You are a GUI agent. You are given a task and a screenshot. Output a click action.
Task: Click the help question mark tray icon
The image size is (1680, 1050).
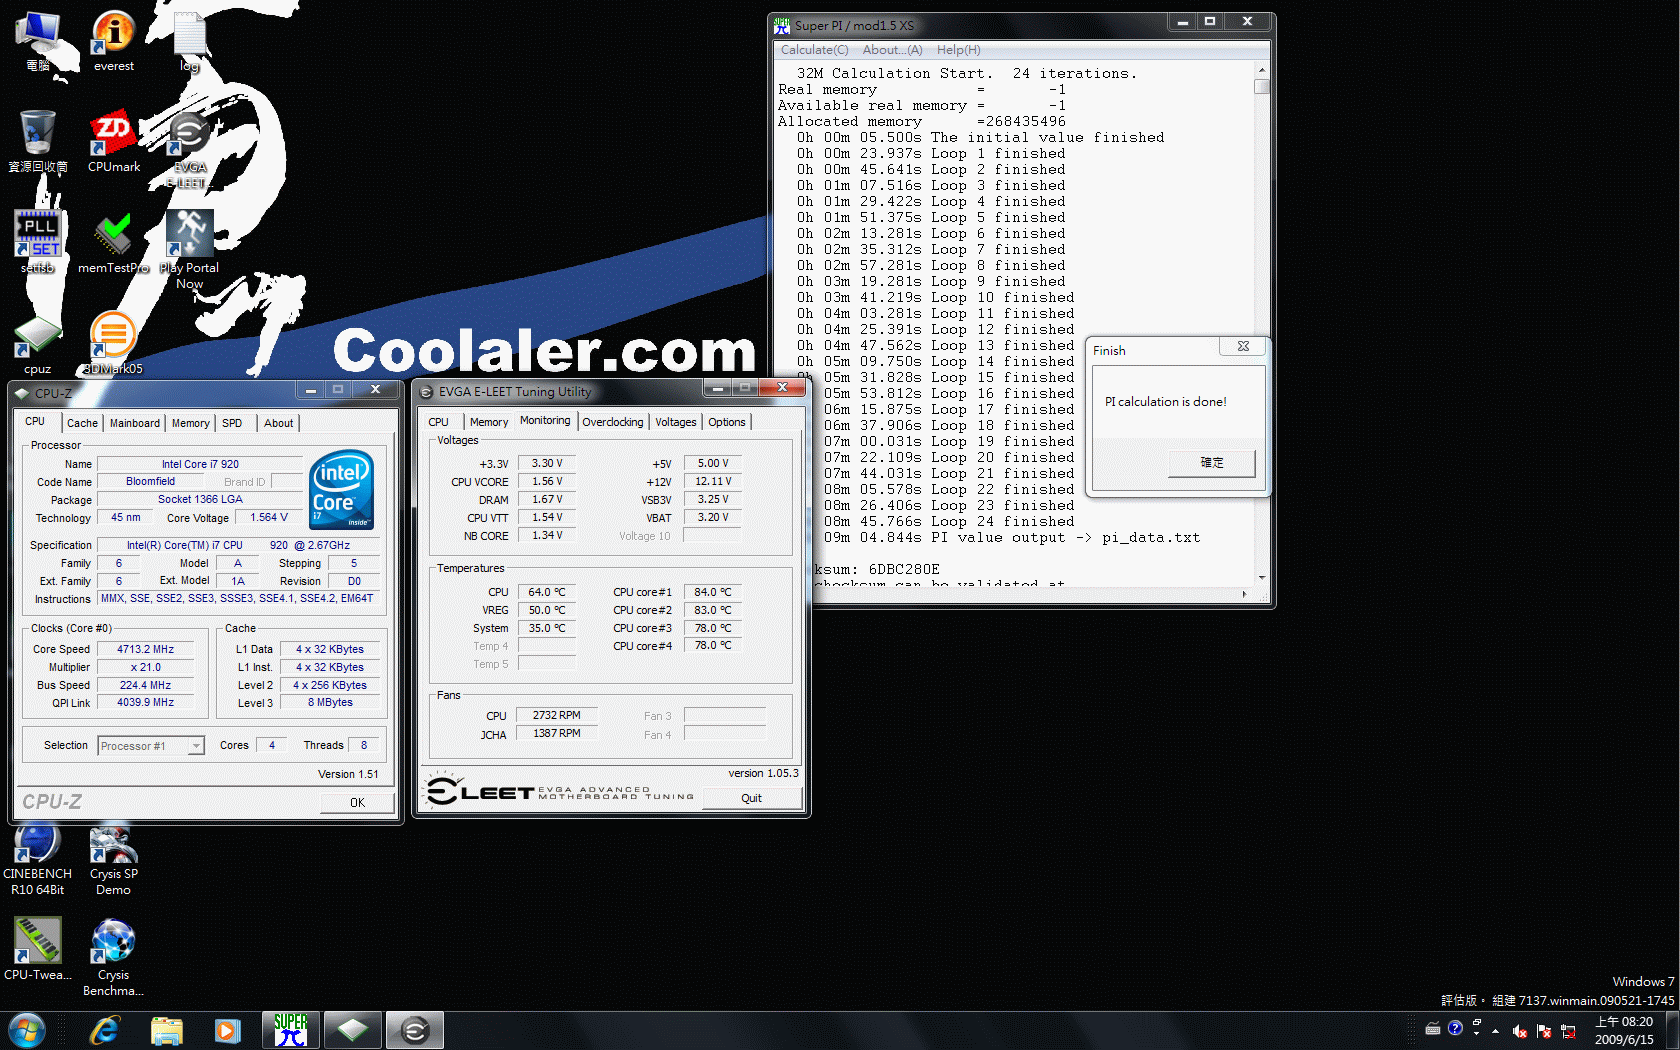click(1455, 1028)
